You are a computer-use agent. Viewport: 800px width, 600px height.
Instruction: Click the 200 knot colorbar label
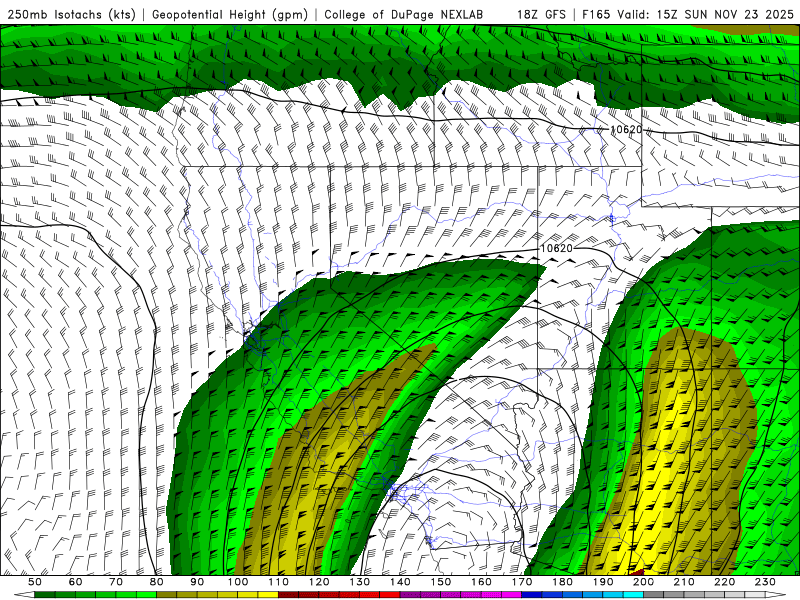click(644, 582)
